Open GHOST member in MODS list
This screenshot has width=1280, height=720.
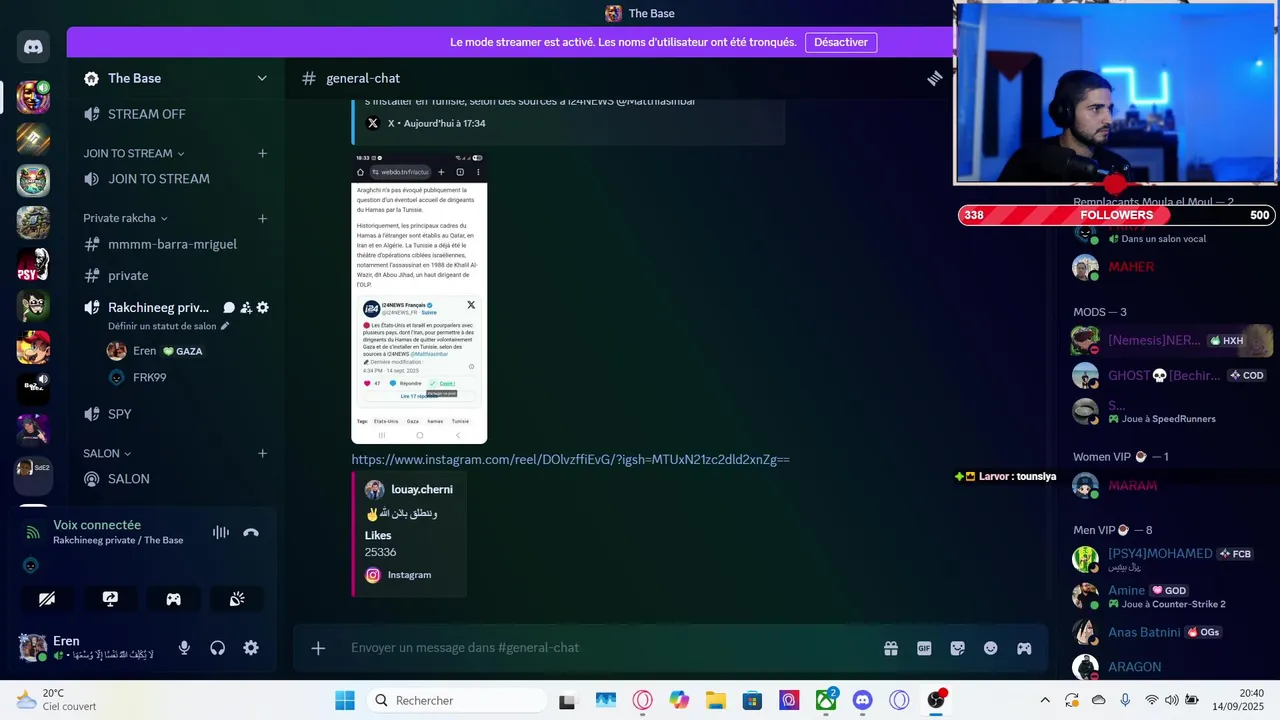point(1164,375)
